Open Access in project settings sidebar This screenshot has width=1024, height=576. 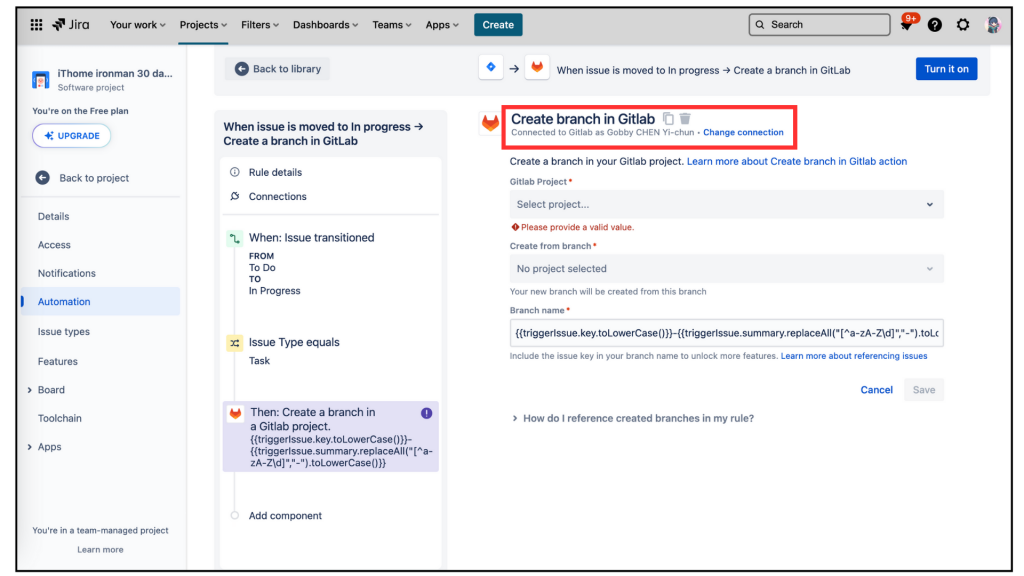coord(54,245)
